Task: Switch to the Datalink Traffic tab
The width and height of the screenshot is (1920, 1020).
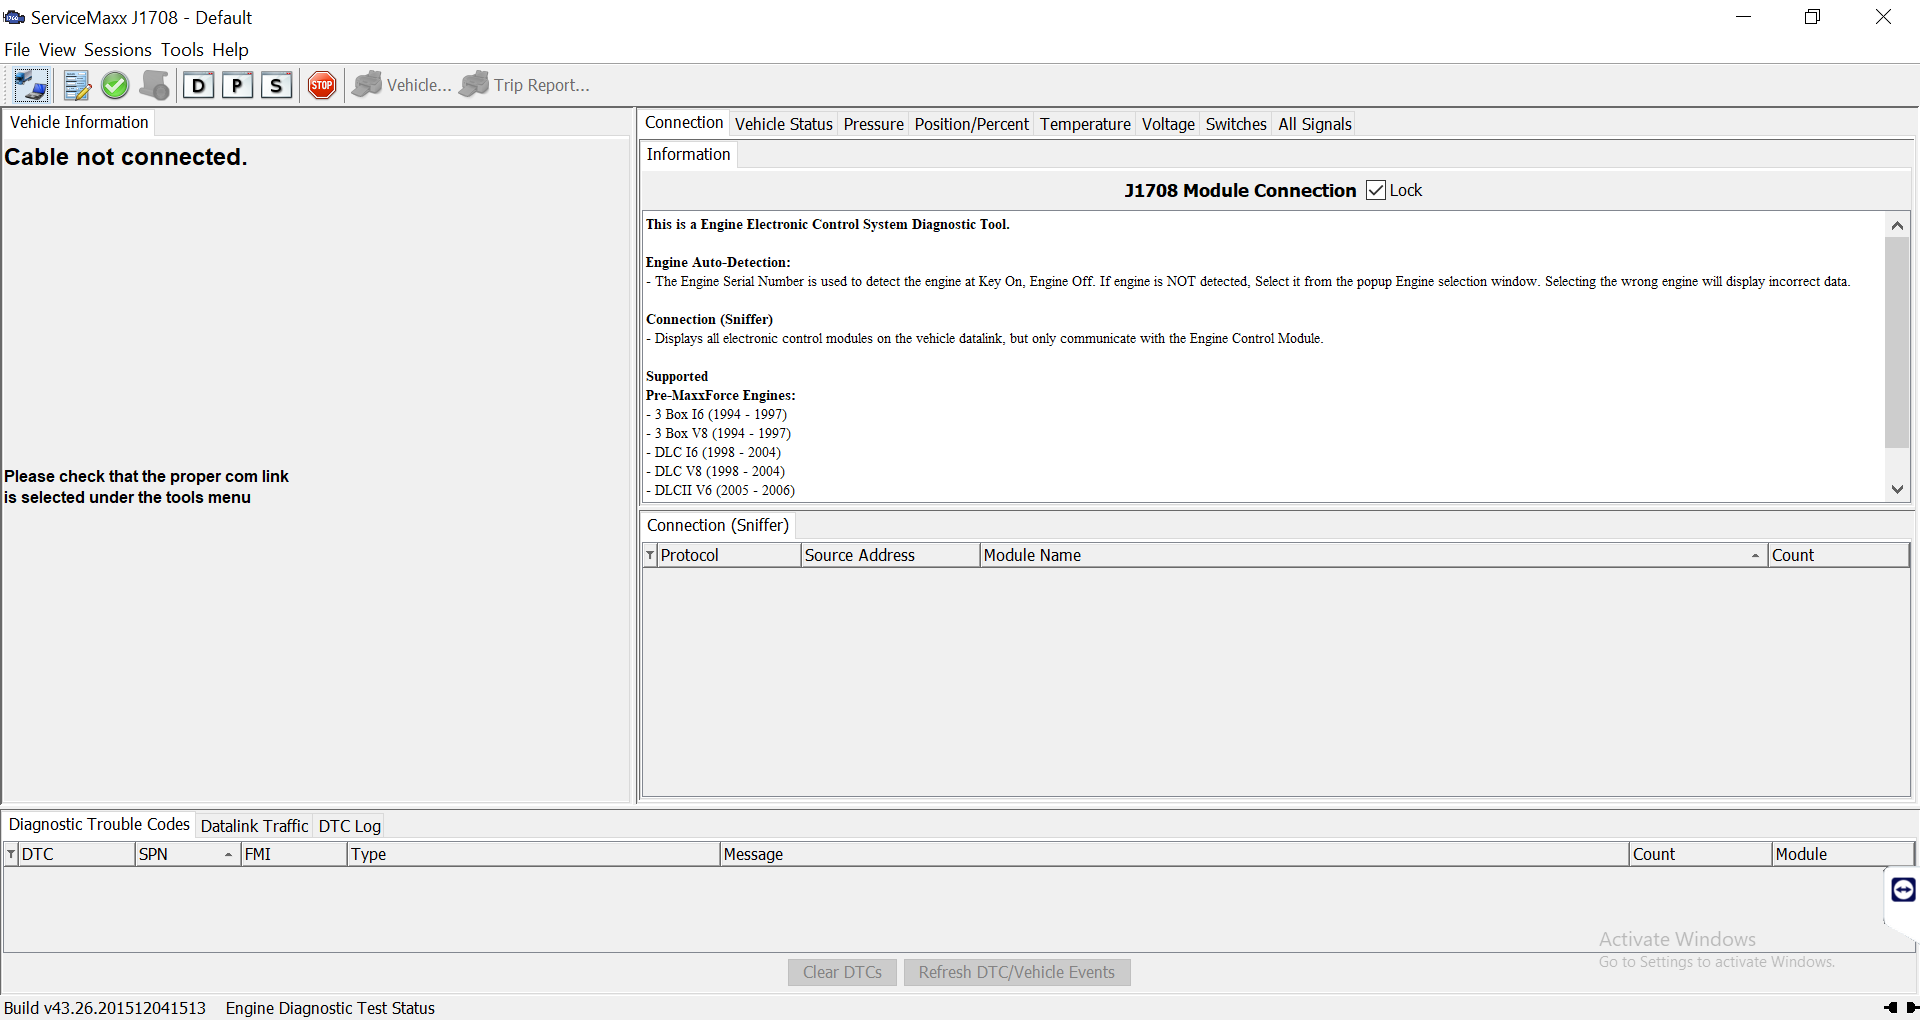Action: pos(254,826)
